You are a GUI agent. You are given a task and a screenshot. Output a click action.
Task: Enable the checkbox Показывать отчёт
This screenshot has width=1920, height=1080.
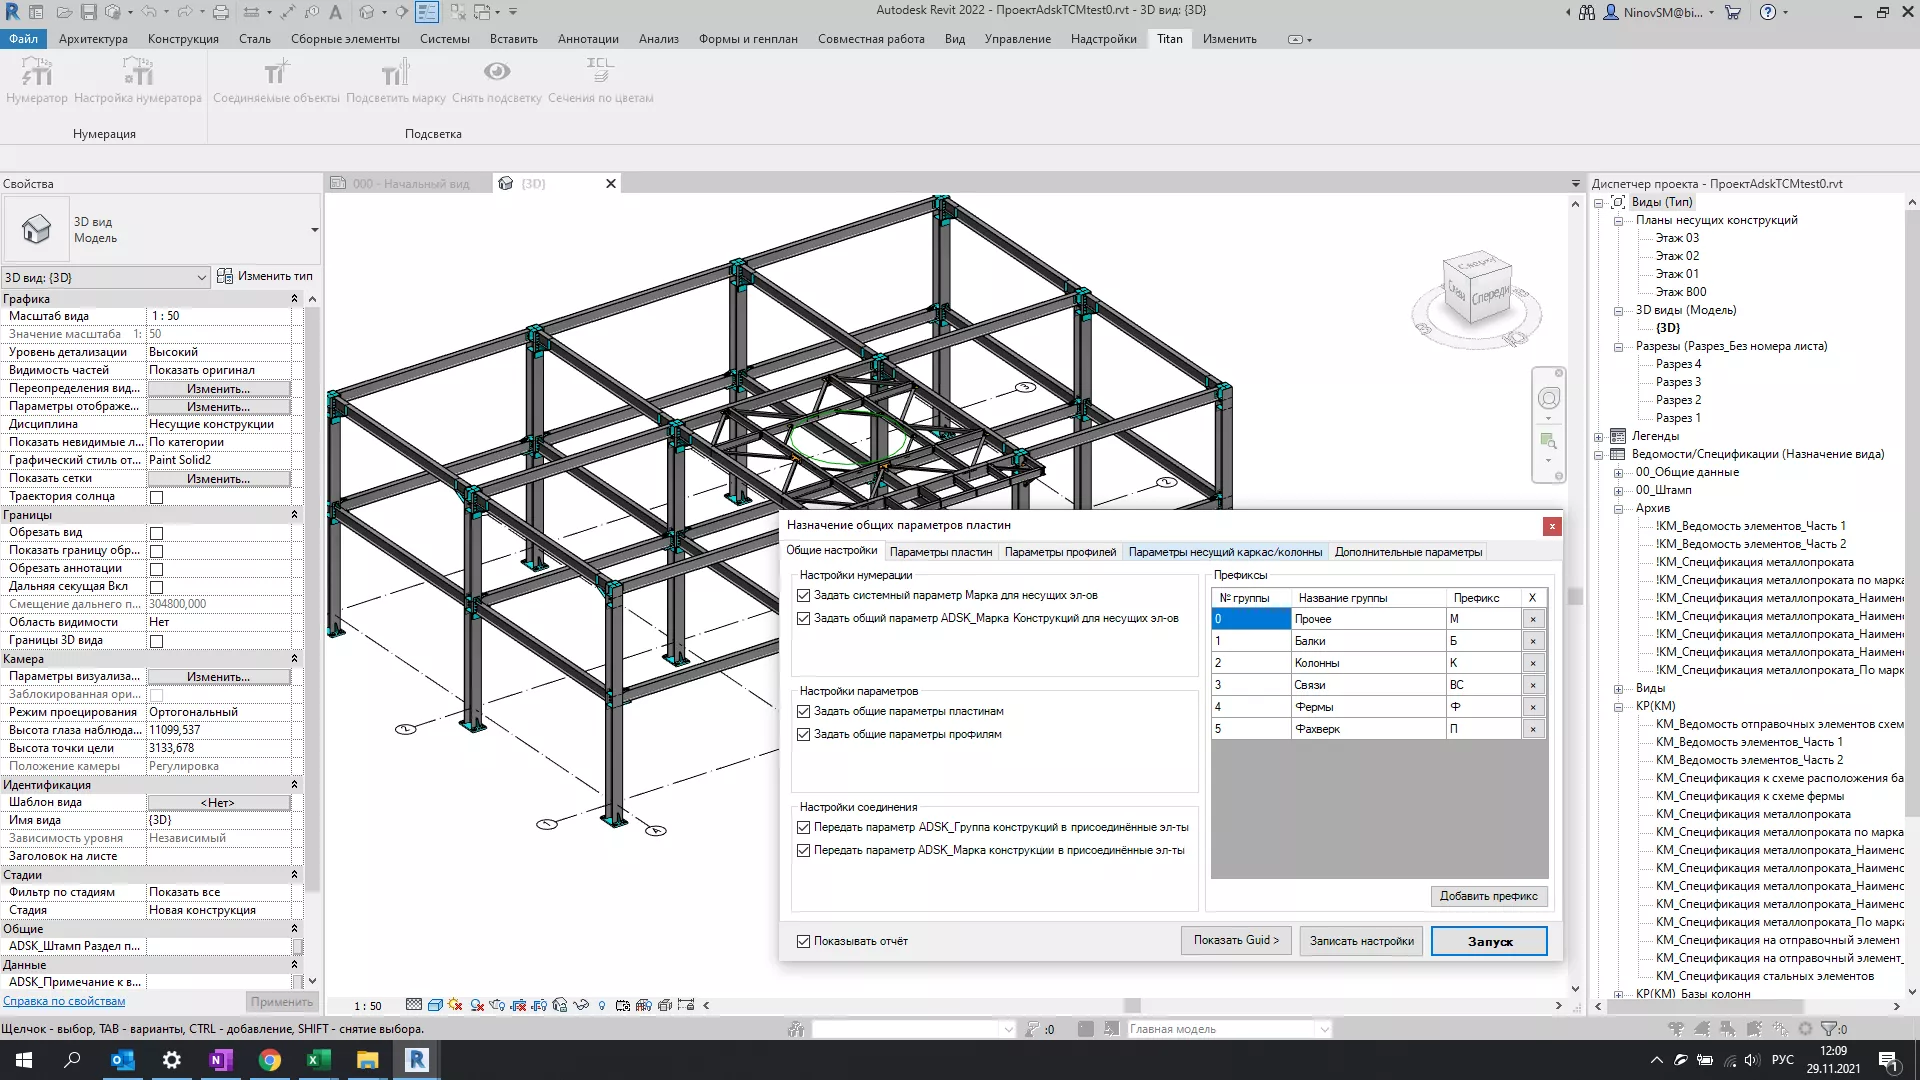click(804, 940)
